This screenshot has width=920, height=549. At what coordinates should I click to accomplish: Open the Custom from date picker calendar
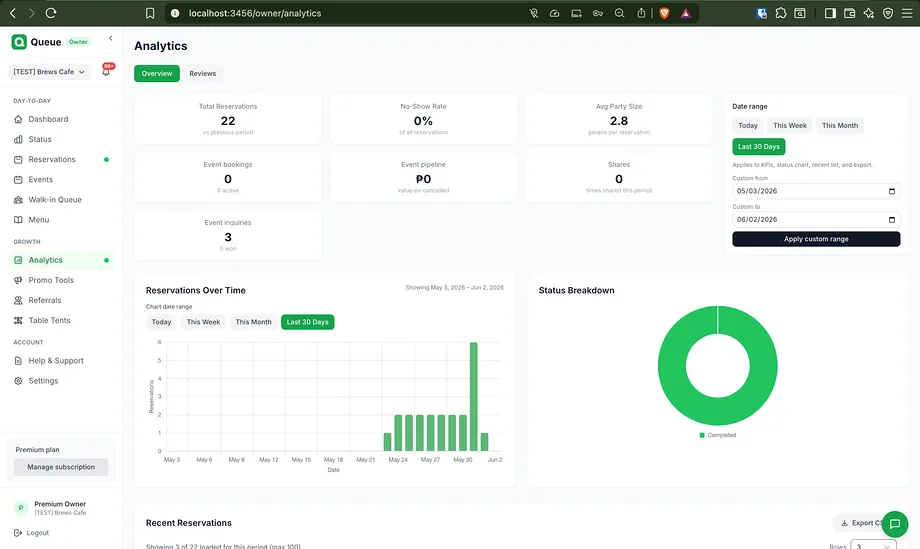coord(892,191)
